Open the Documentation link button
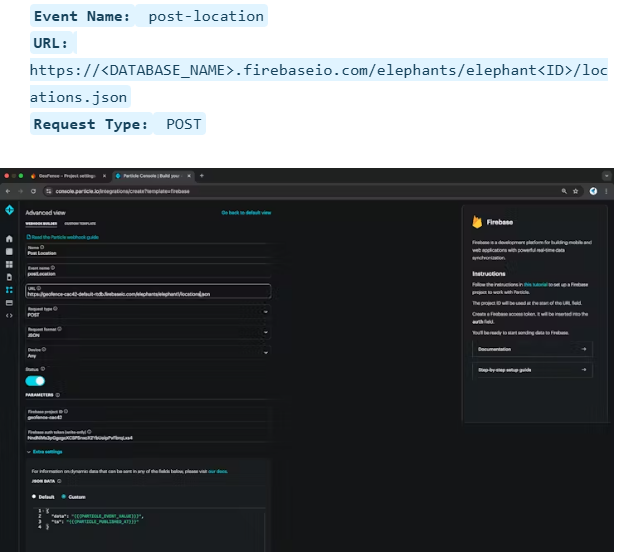The image size is (622, 556). pyautogui.click(x=532, y=349)
